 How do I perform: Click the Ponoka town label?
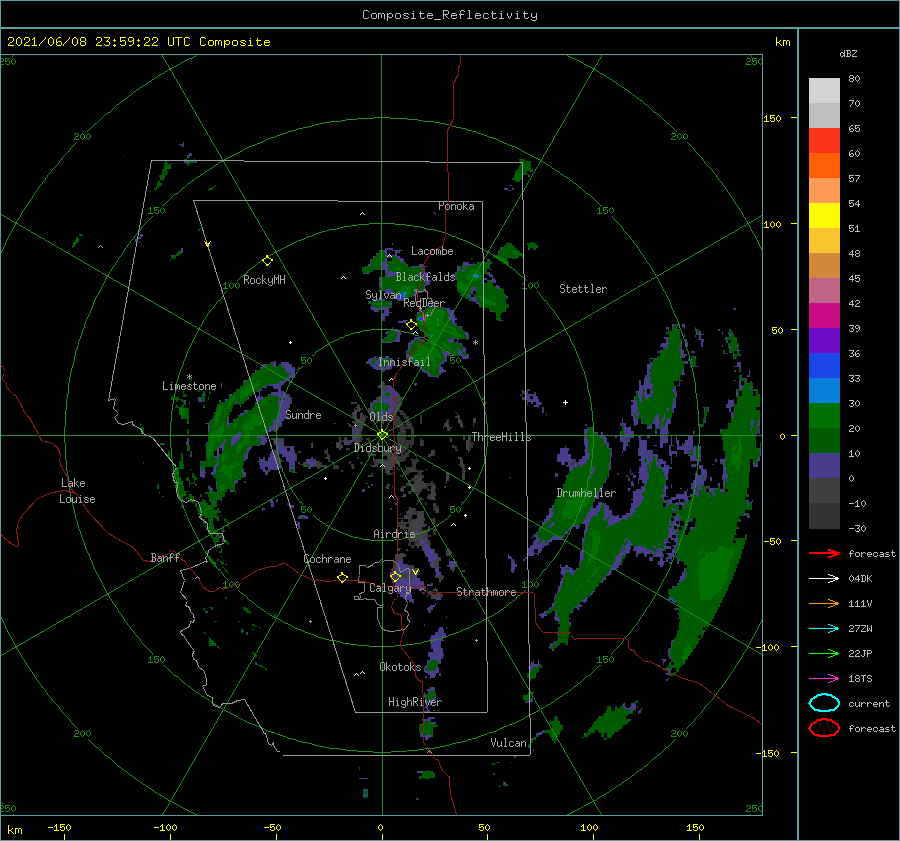click(456, 206)
